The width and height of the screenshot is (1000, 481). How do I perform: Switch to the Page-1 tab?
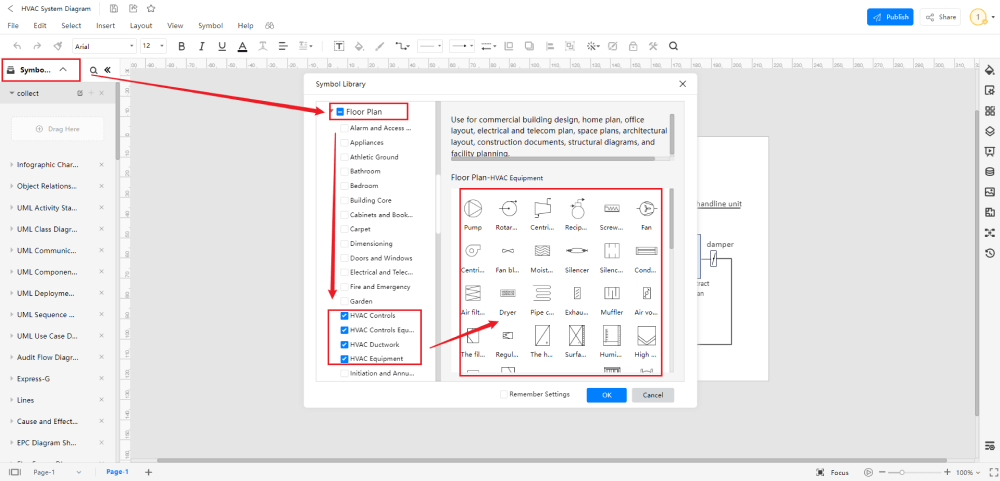click(117, 472)
